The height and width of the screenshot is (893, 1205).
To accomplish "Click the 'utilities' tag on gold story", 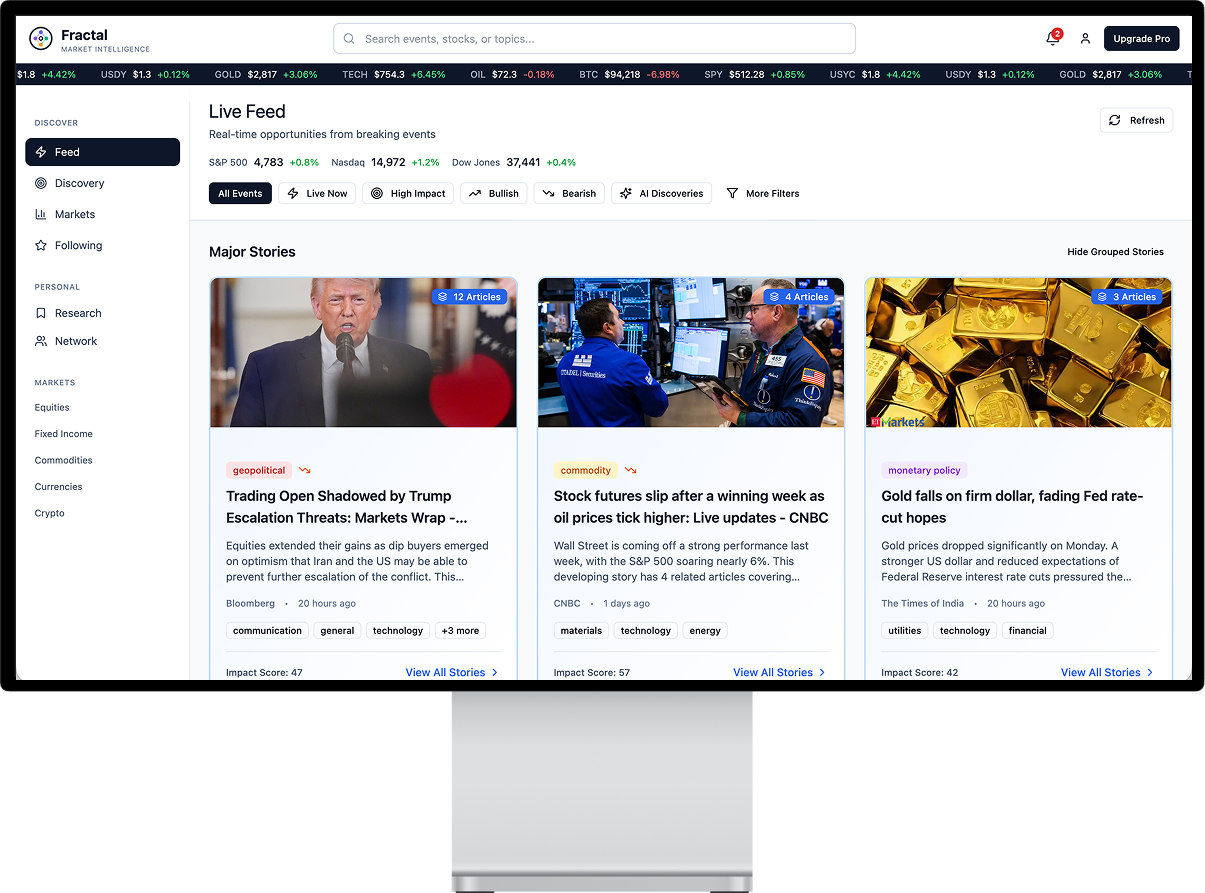I will [x=905, y=630].
